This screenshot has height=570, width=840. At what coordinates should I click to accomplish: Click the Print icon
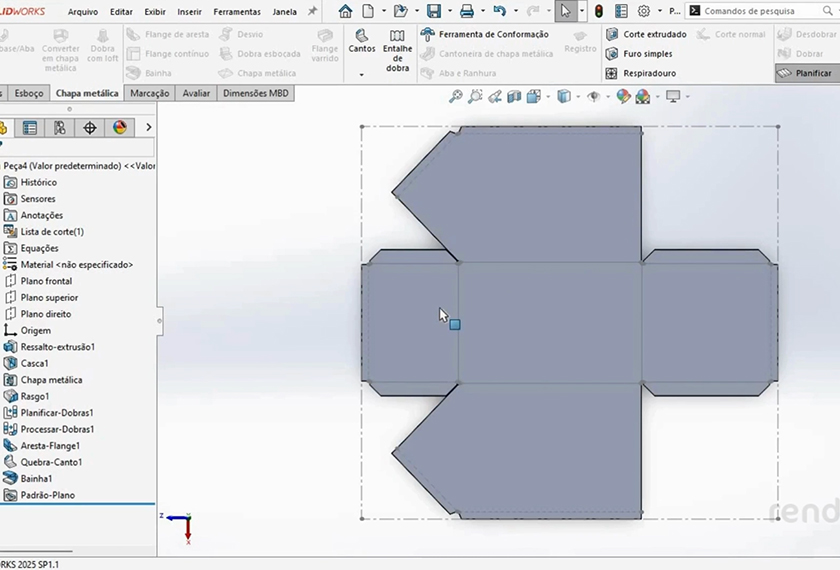pyautogui.click(x=466, y=11)
